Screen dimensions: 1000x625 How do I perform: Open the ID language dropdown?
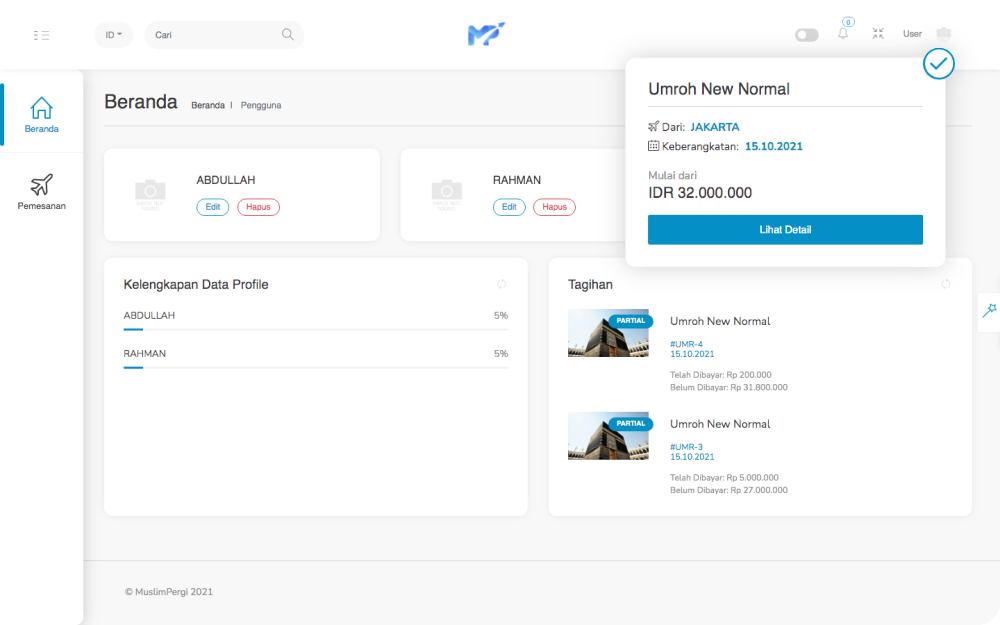point(114,35)
